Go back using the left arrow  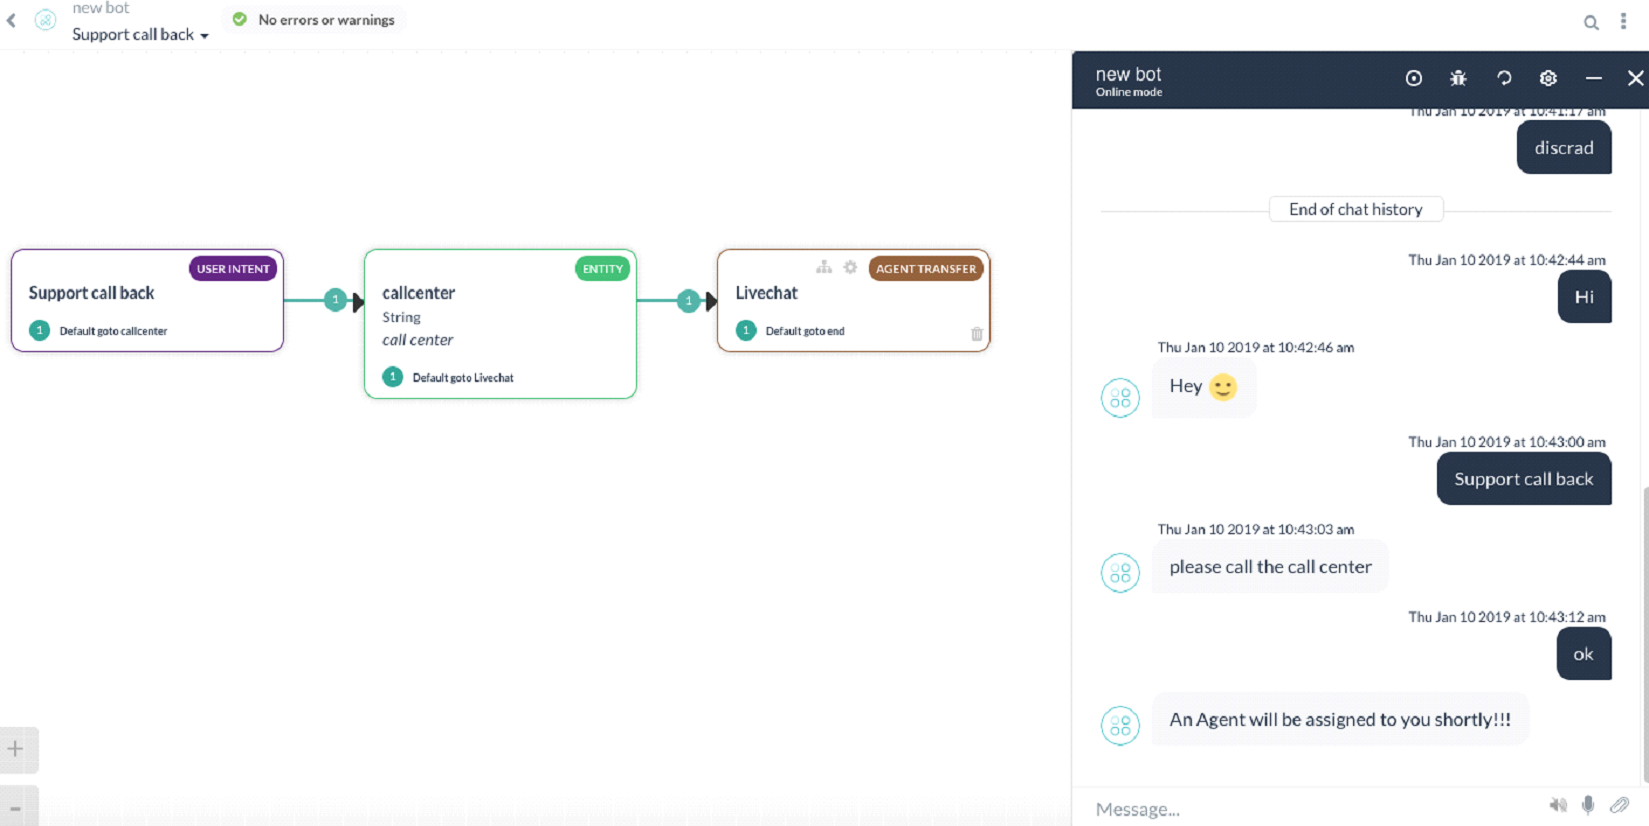coord(12,20)
